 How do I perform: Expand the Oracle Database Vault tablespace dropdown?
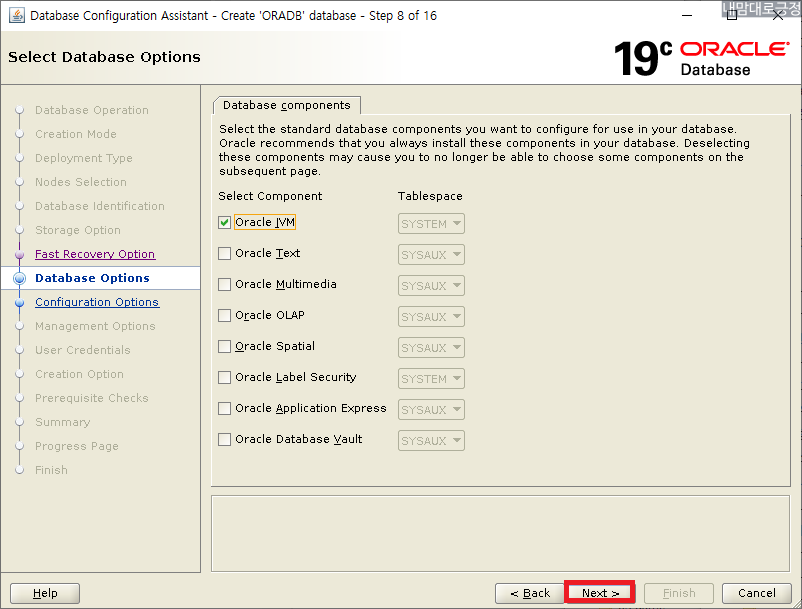[x=431, y=440]
